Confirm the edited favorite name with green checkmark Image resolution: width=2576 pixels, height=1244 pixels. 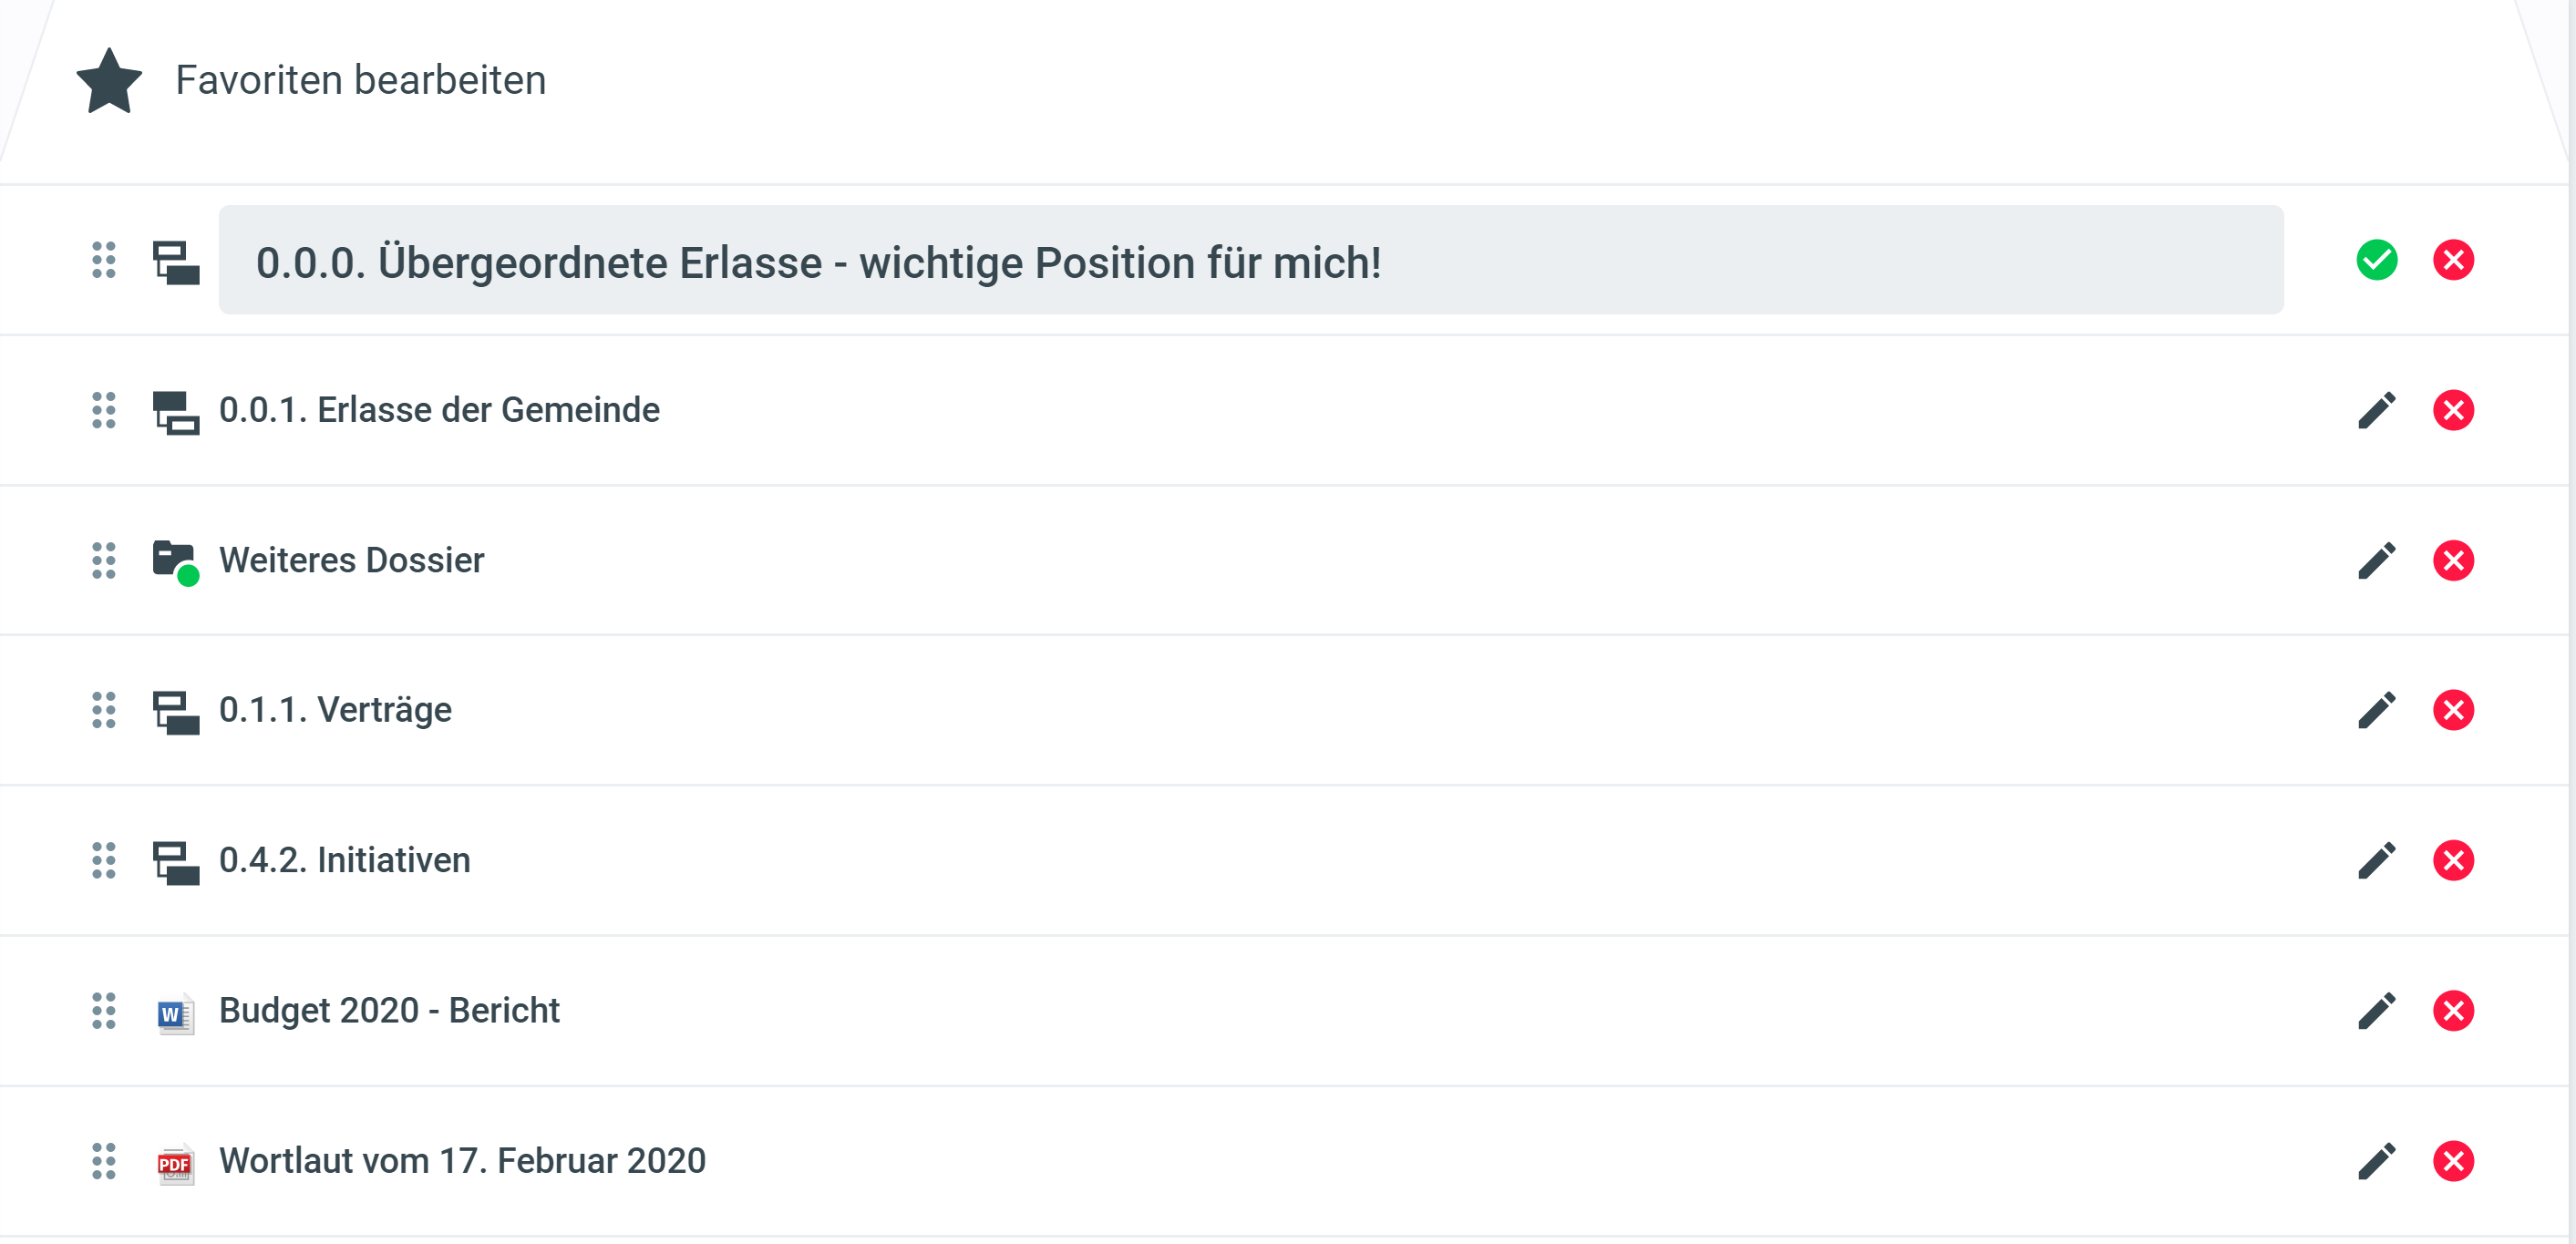coord(2376,260)
